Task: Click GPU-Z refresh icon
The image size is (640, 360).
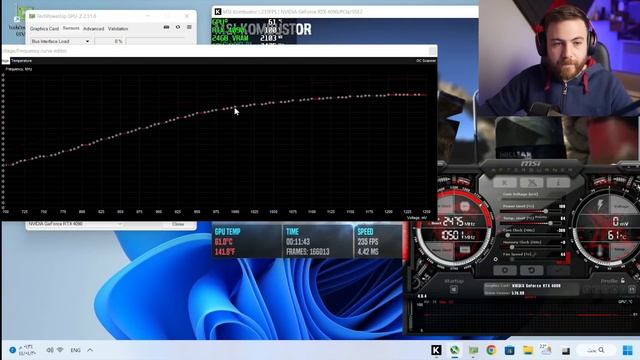Action: coord(178,27)
